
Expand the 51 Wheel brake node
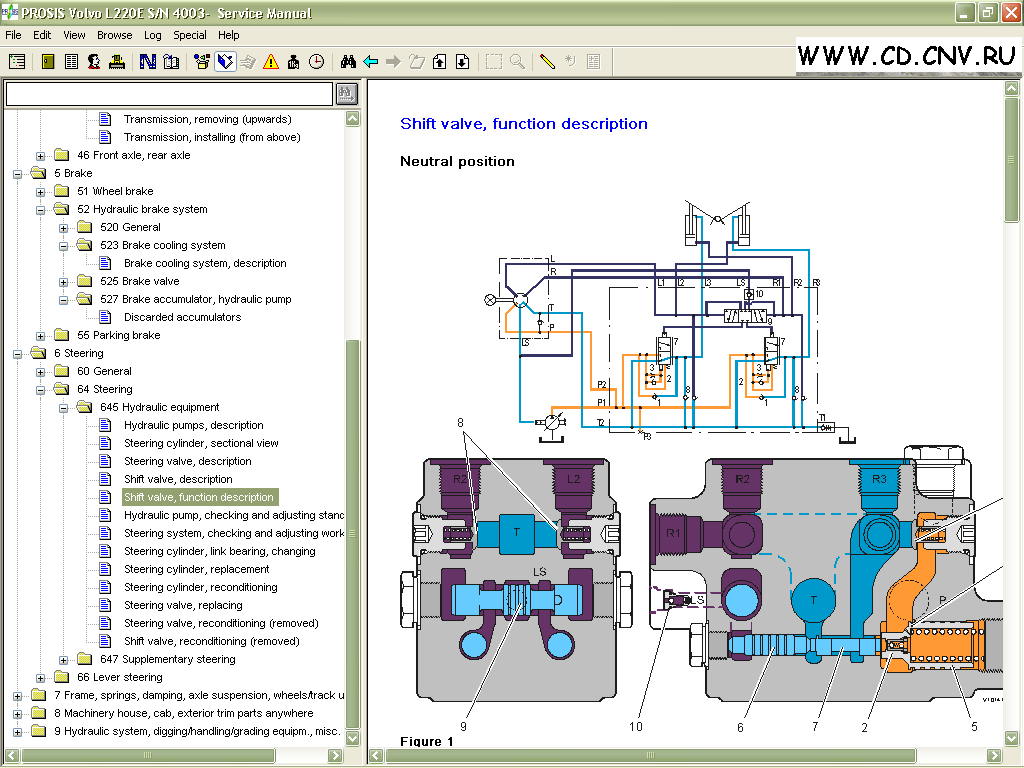[x=40, y=192]
